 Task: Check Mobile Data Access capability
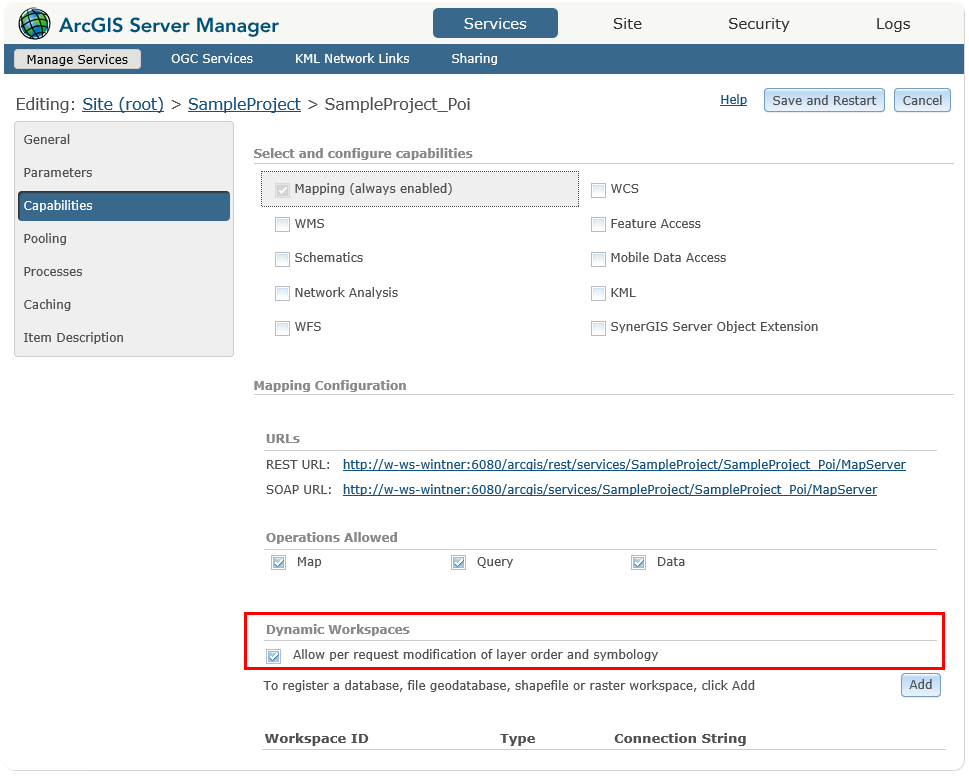pos(598,259)
